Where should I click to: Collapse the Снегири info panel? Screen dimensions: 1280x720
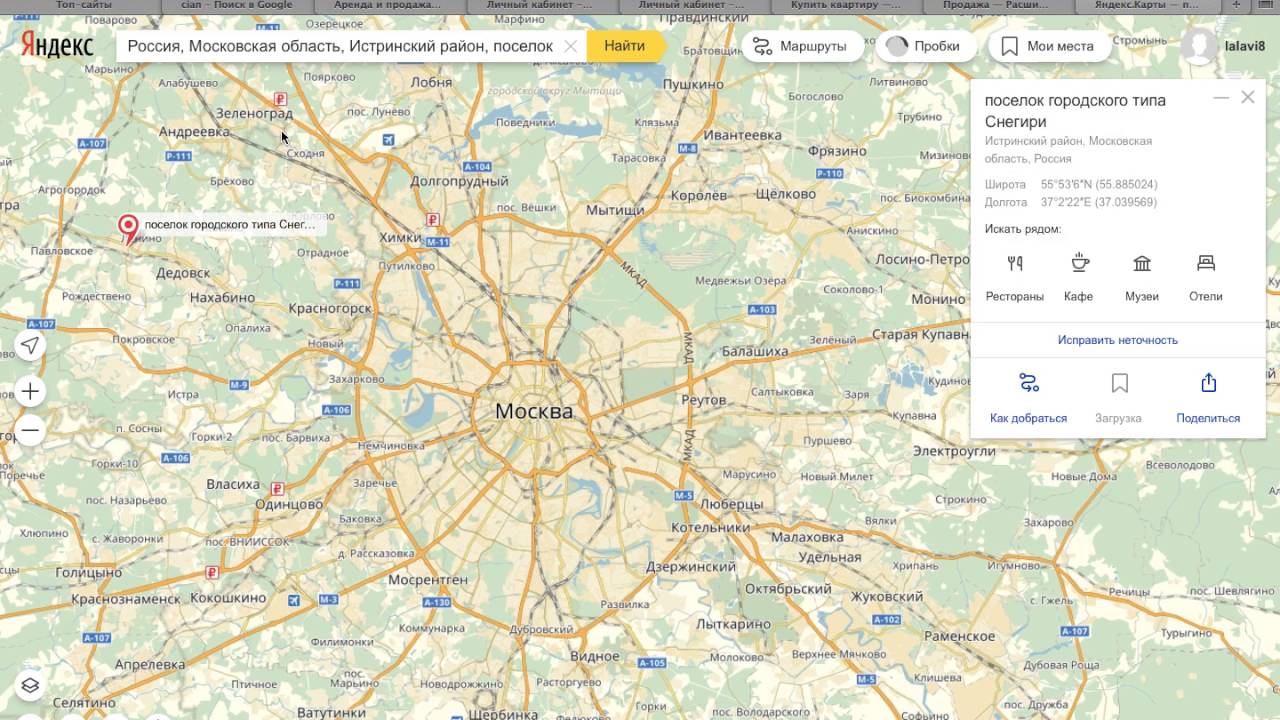point(1220,98)
